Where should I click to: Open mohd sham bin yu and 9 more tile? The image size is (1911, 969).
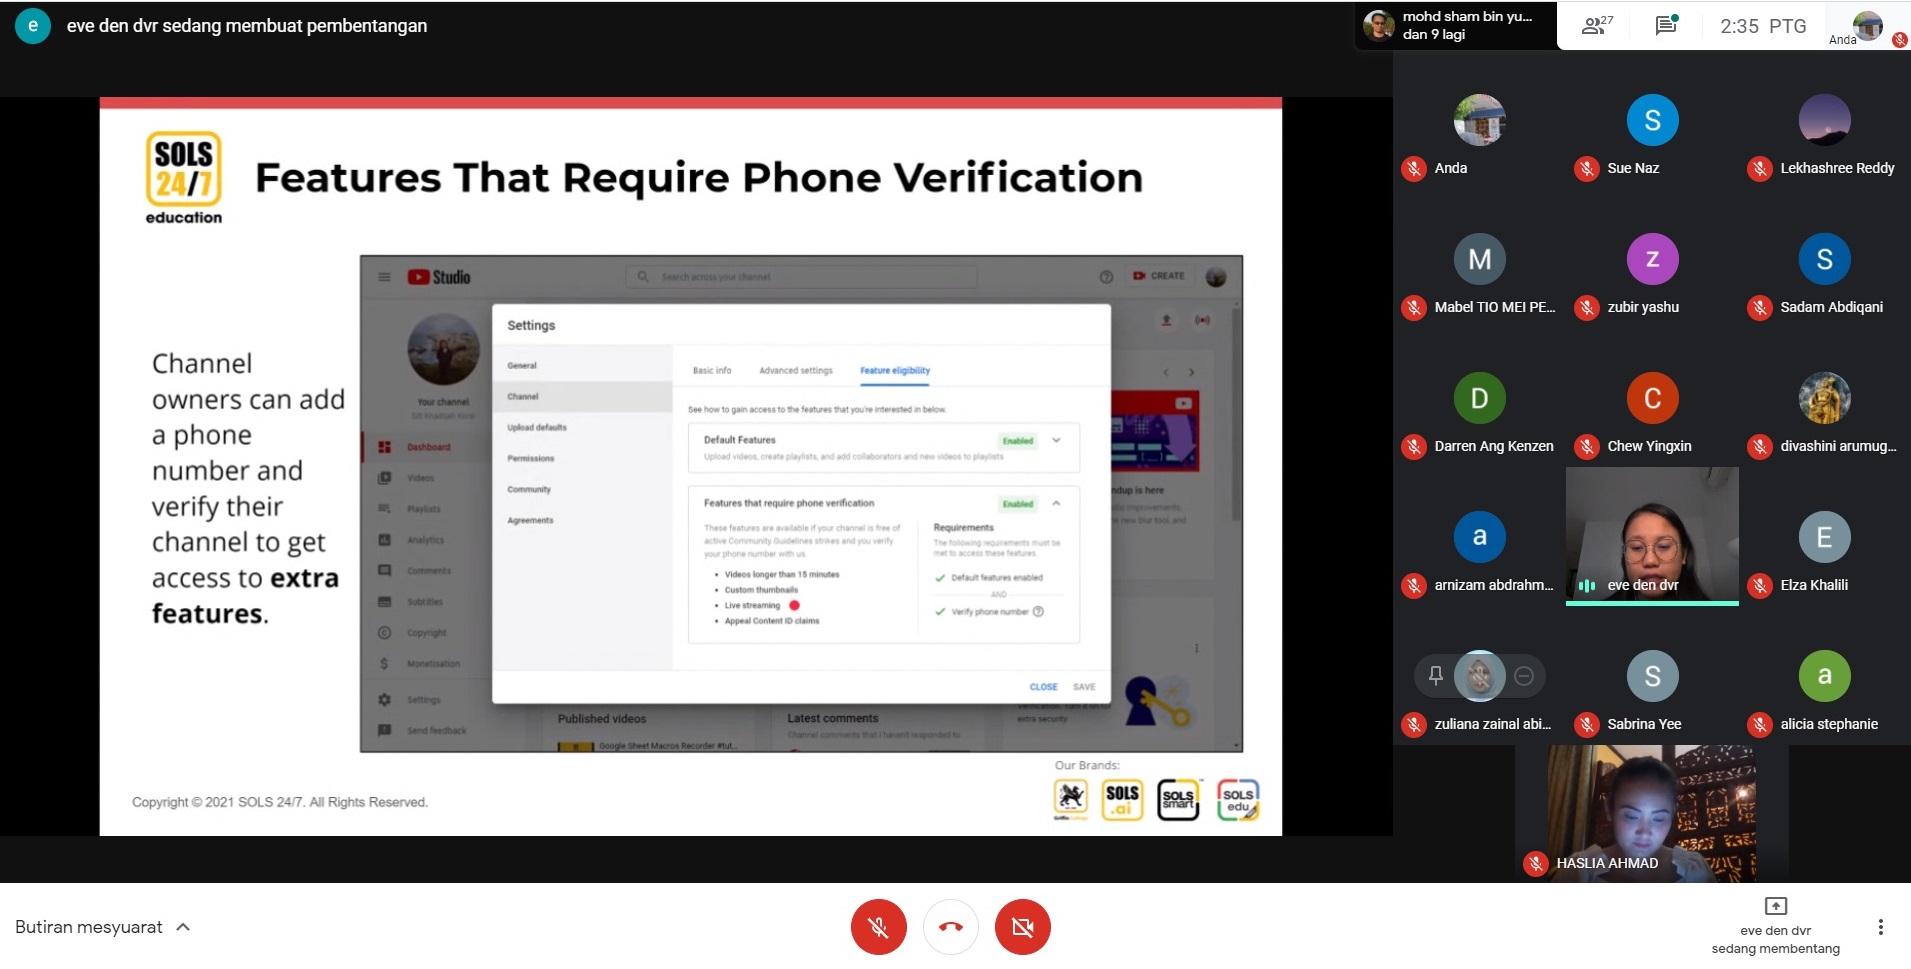pos(1455,26)
